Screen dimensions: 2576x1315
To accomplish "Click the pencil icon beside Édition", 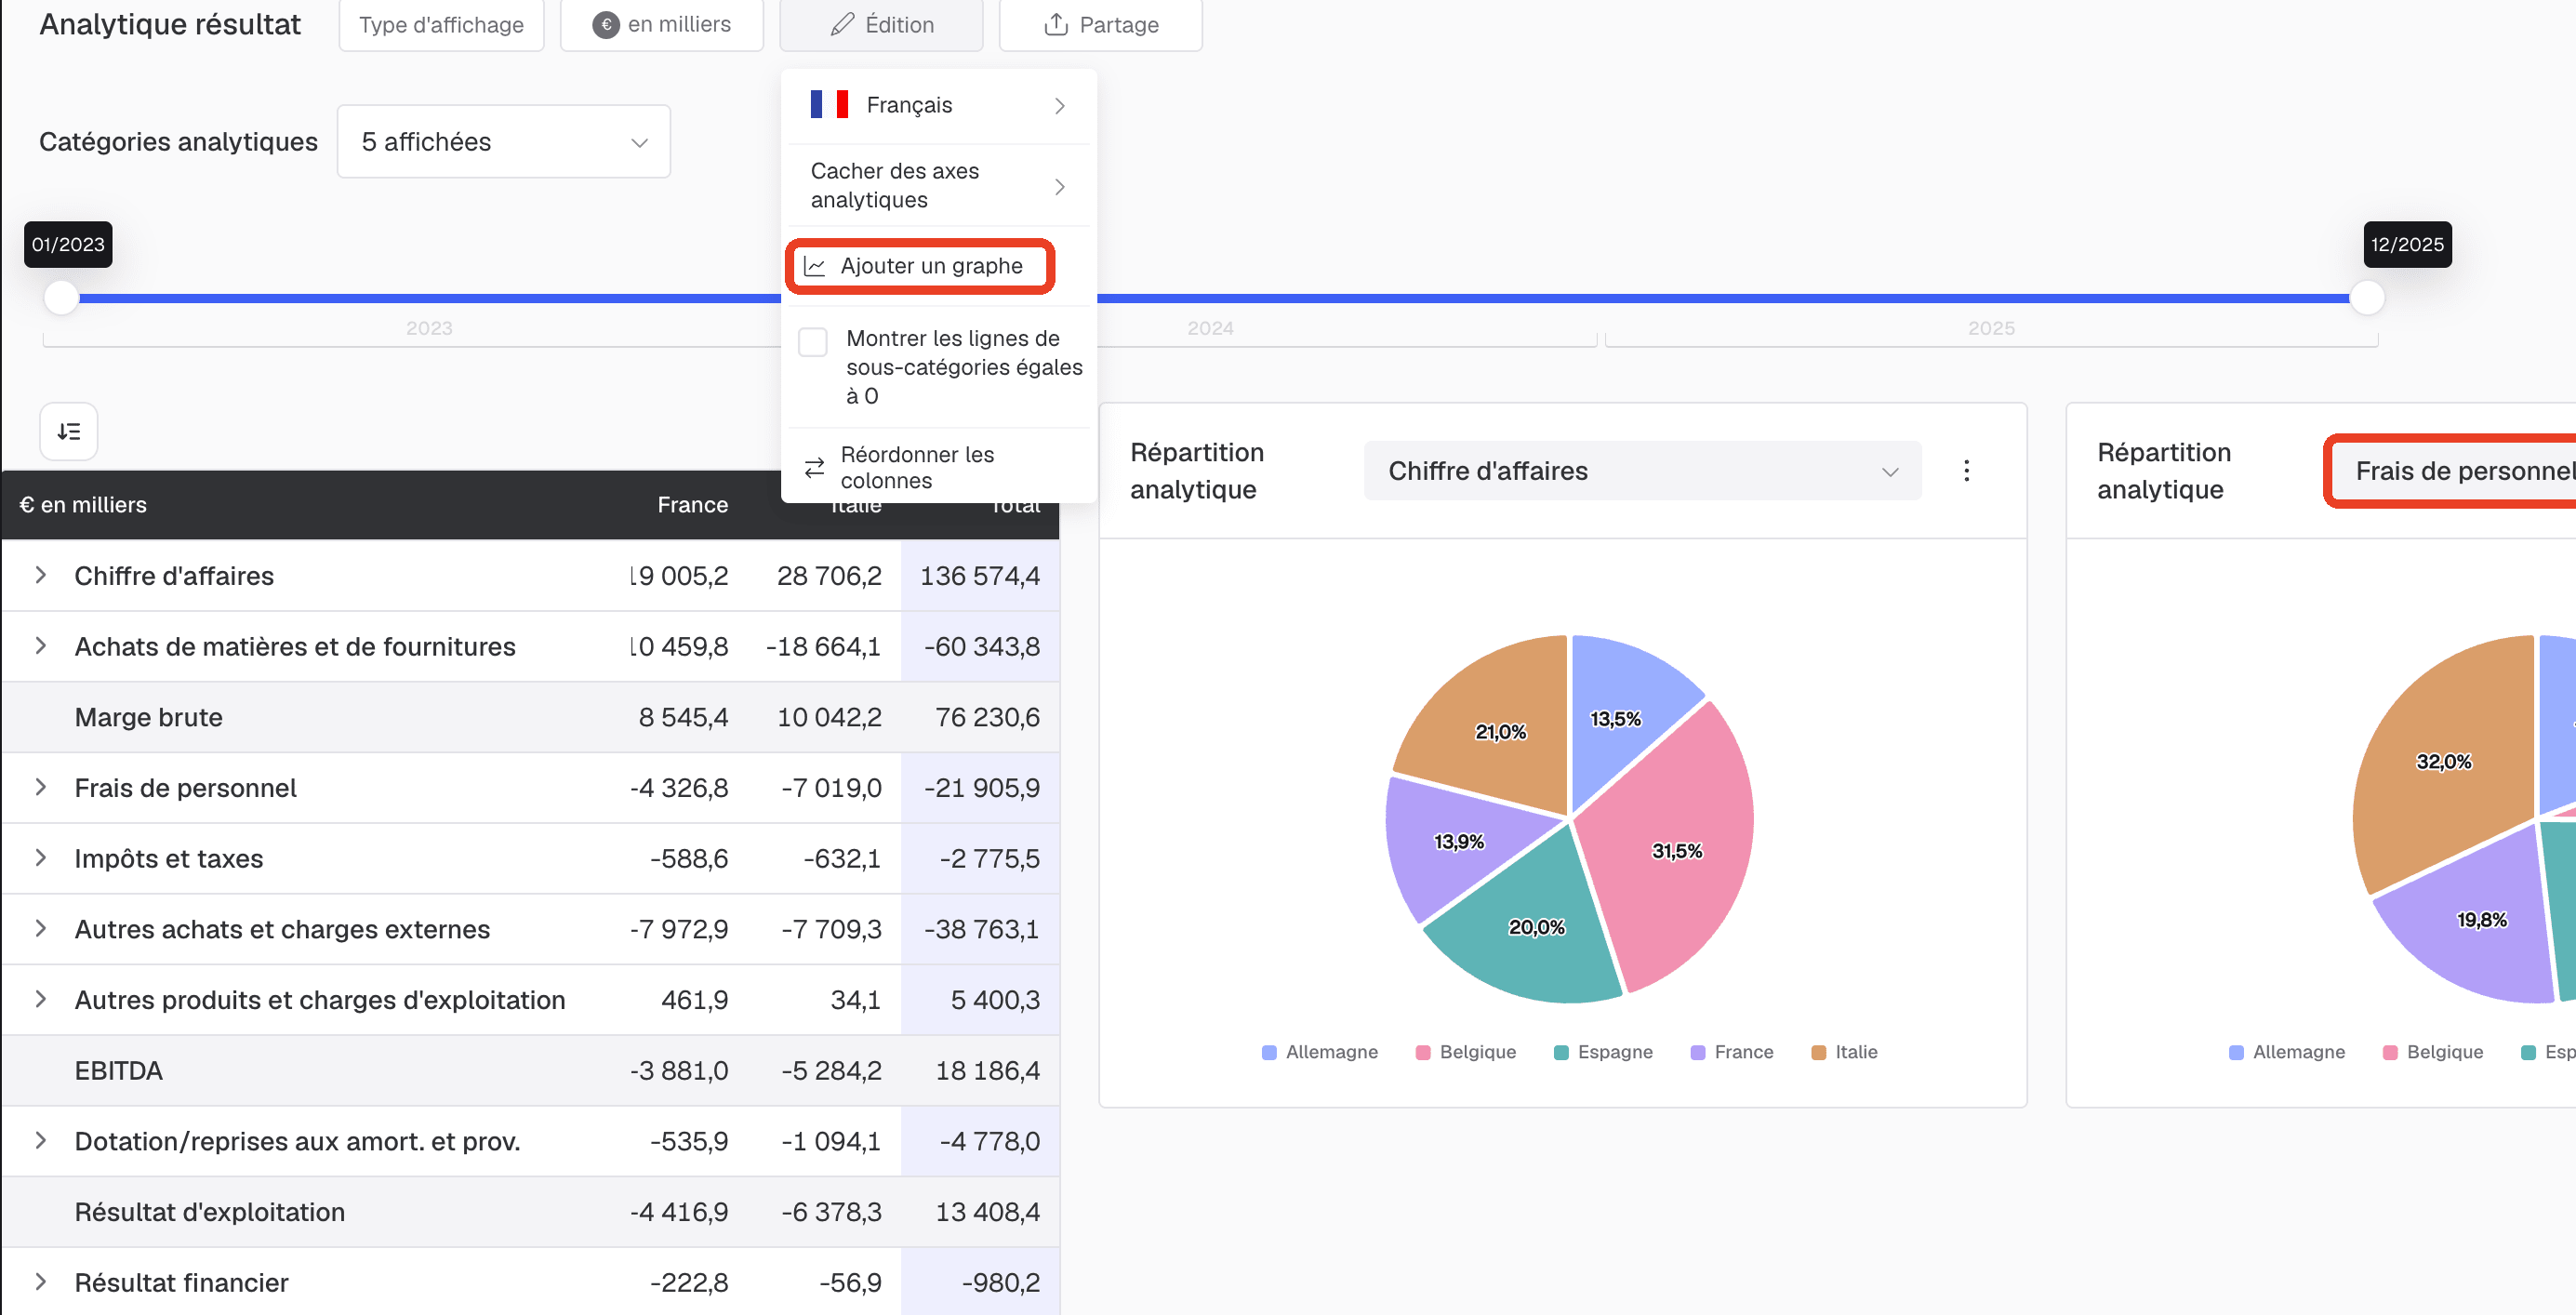I will 842,25.
